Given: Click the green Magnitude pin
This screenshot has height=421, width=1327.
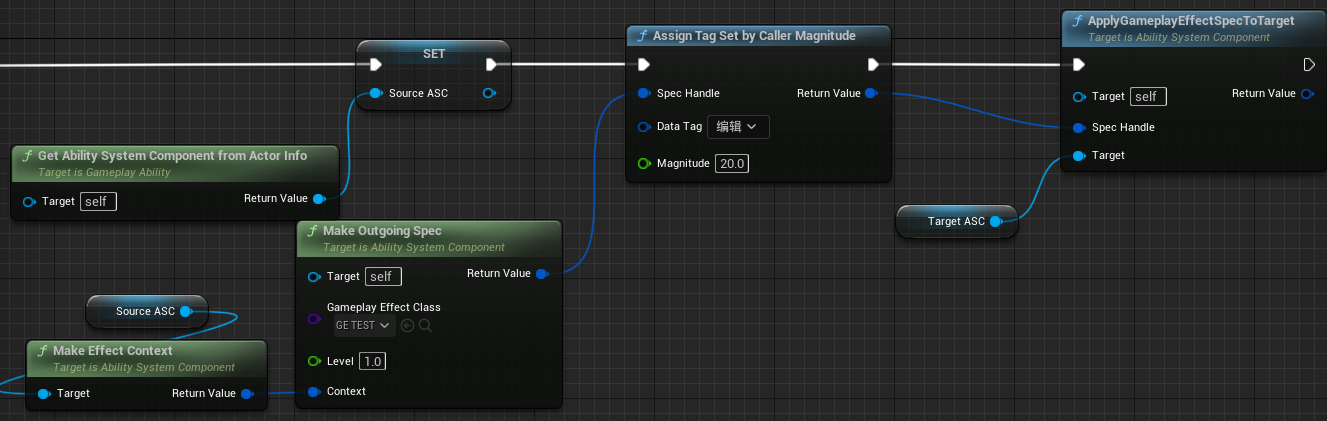Looking at the screenshot, I should click(x=644, y=163).
